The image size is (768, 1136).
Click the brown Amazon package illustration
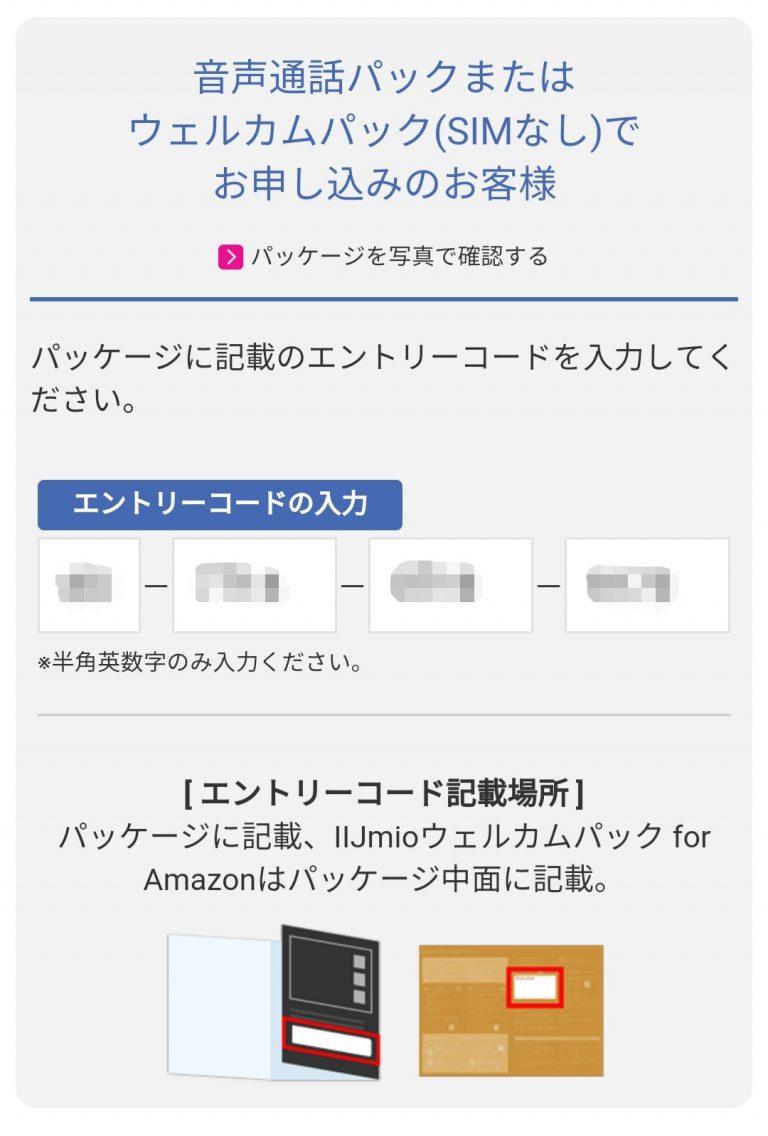(511, 1010)
